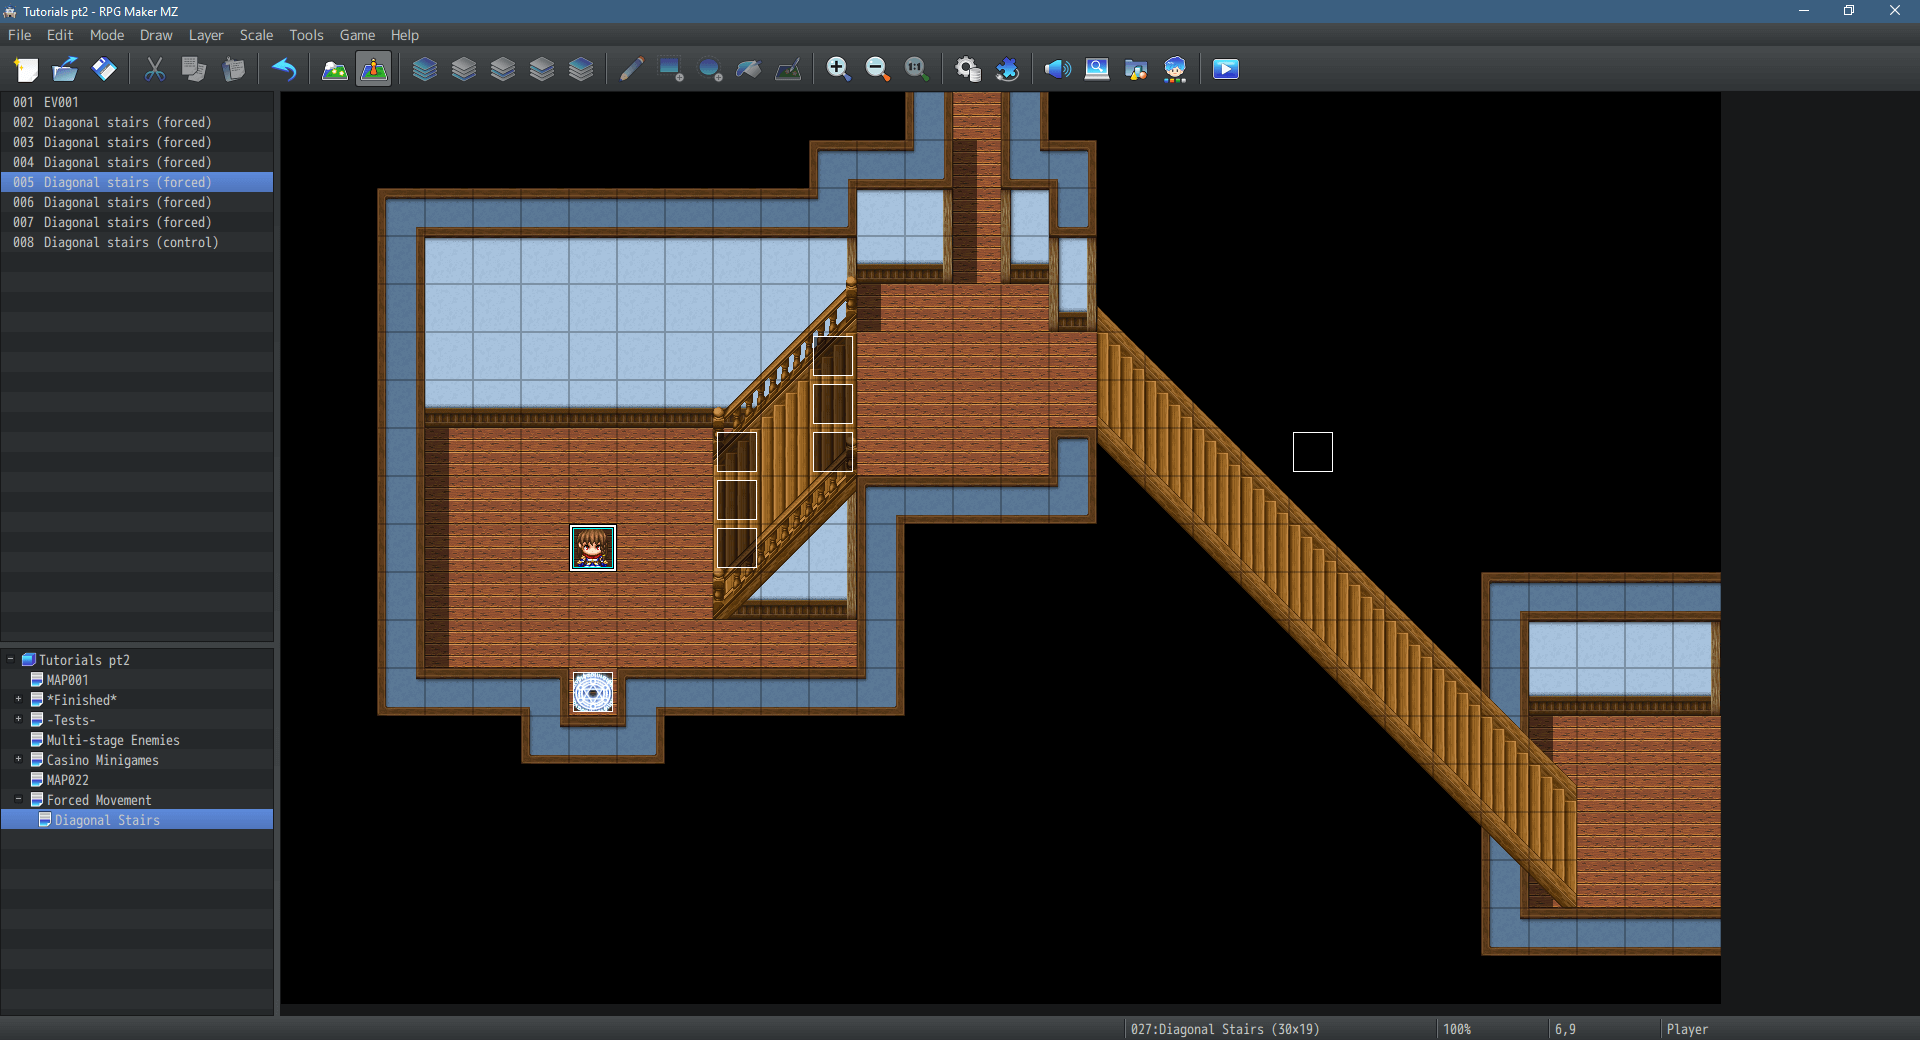Open the Plugin Manager
Viewport: 1920px width, 1040px height.
[x=1008, y=69]
